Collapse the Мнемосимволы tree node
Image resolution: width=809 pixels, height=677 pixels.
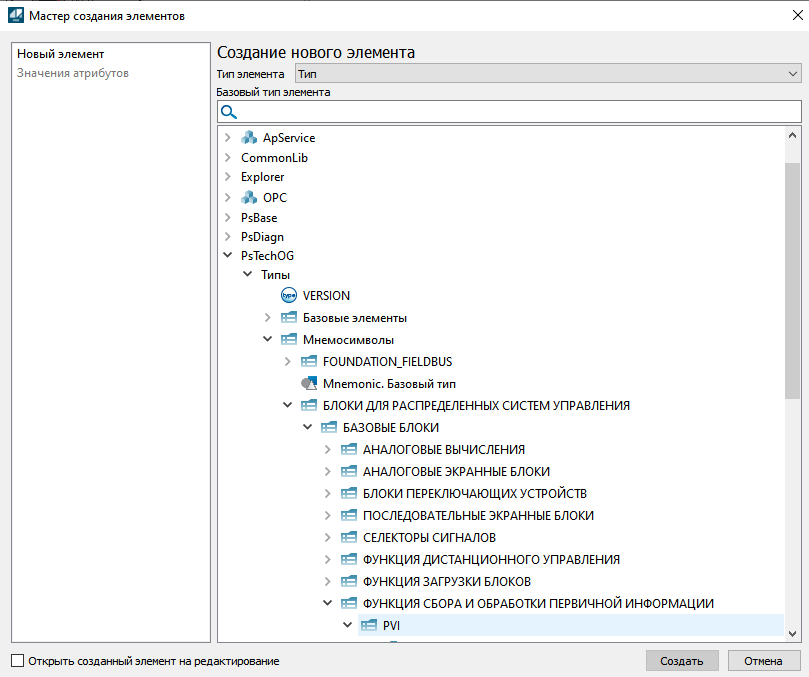click(x=268, y=339)
